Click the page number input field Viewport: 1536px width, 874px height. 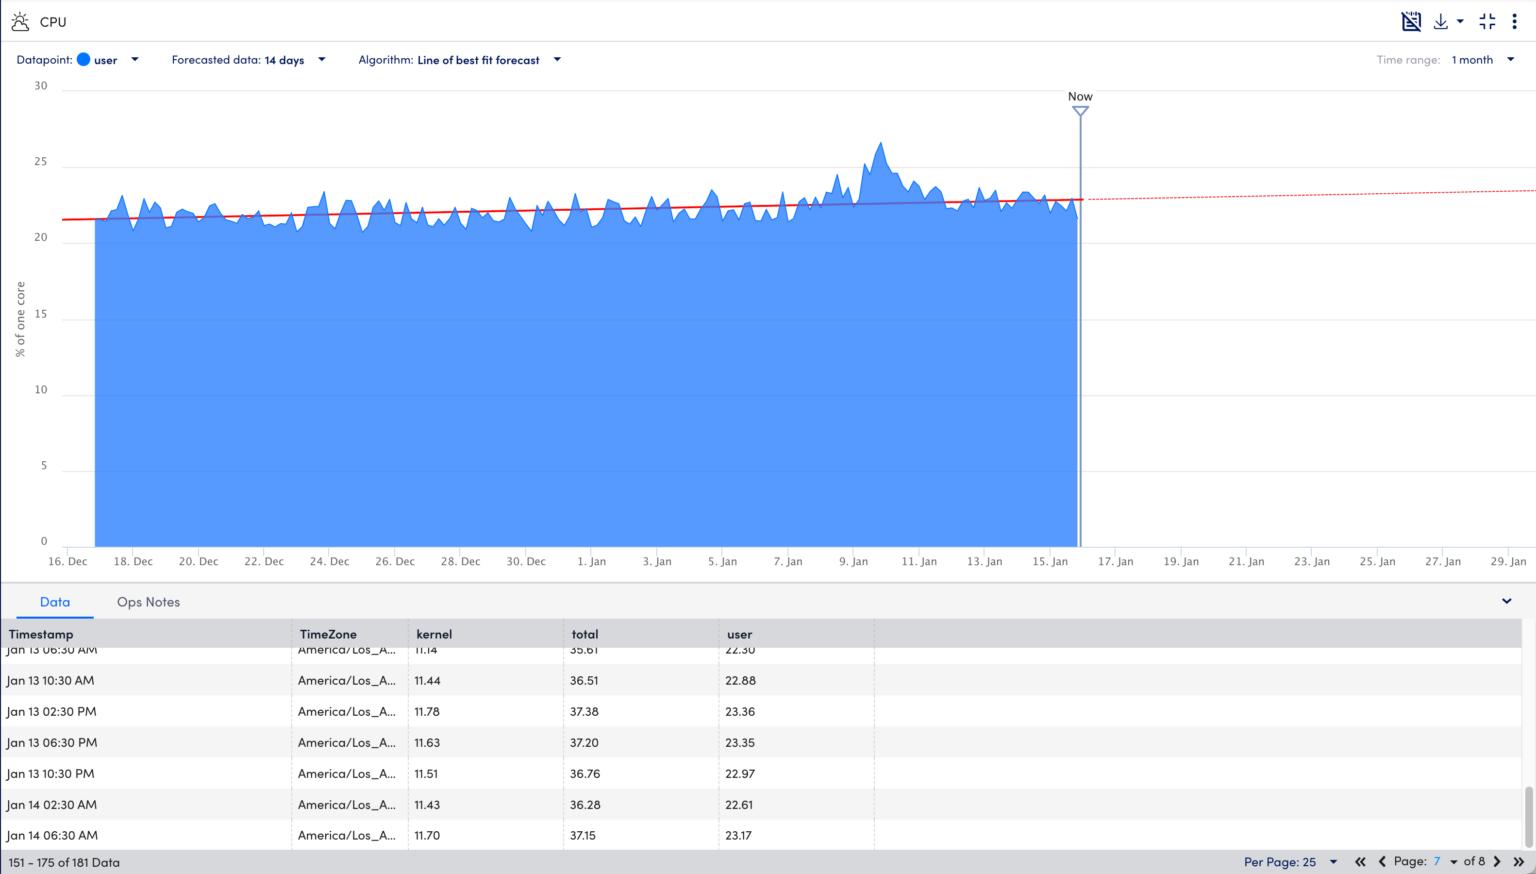tap(1437, 861)
